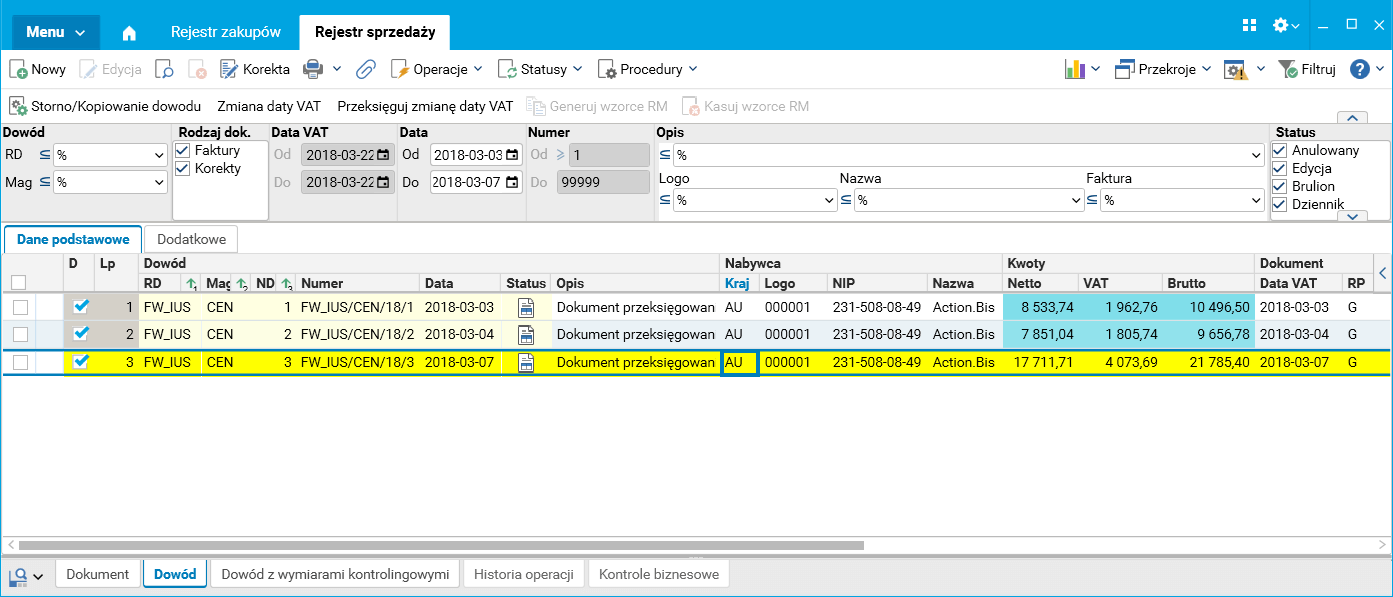Open the RD combo box
The width and height of the screenshot is (1393, 597).
click(x=110, y=155)
